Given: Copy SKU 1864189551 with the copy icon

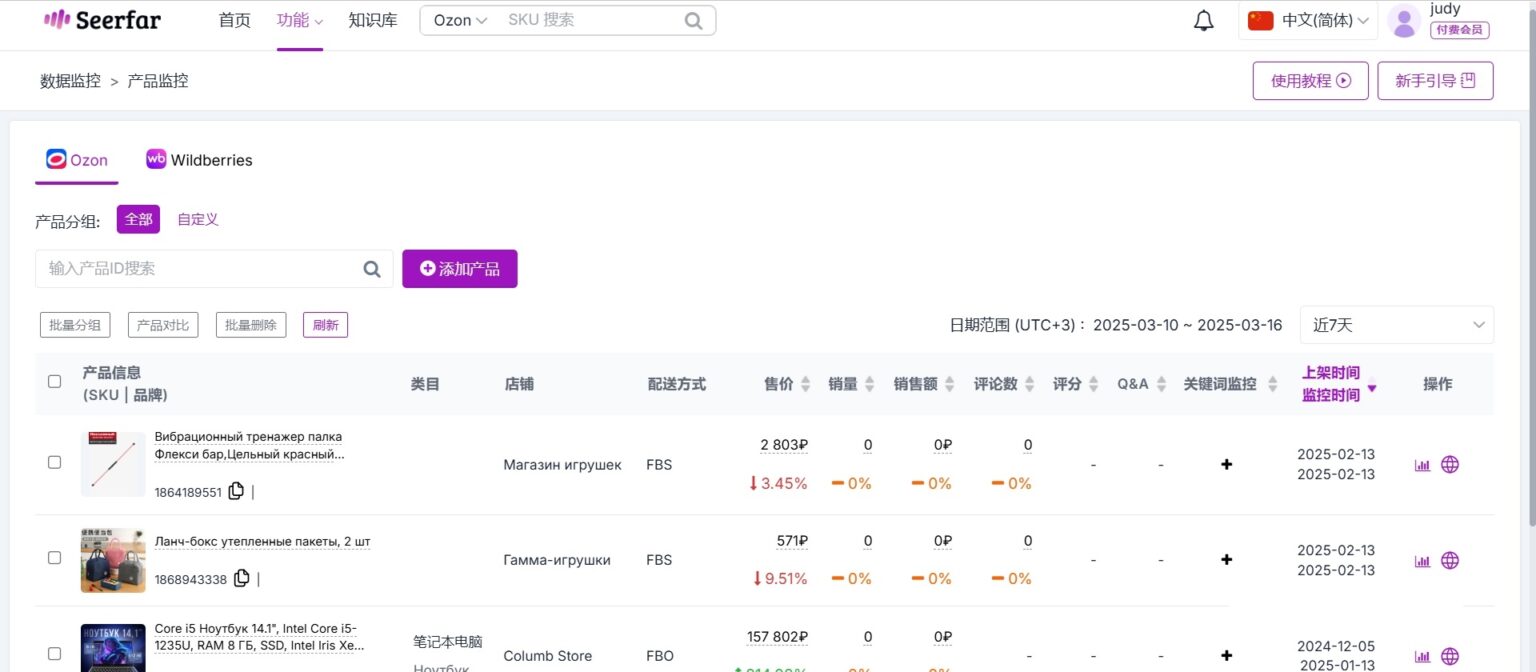Looking at the screenshot, I should (x=236, y=491).
